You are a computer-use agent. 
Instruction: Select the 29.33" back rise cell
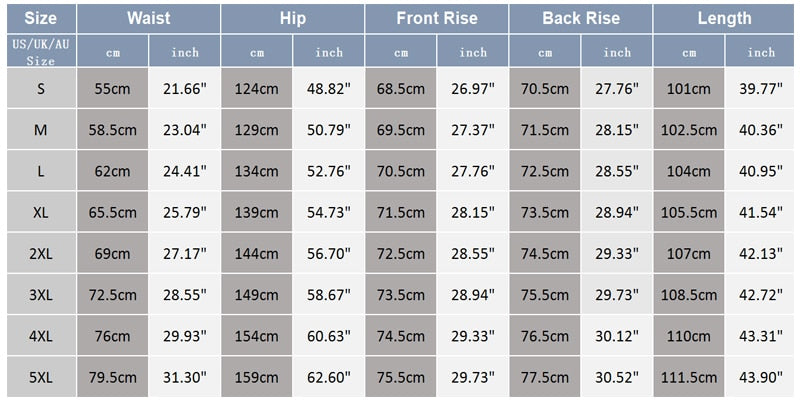coord(617,253)
